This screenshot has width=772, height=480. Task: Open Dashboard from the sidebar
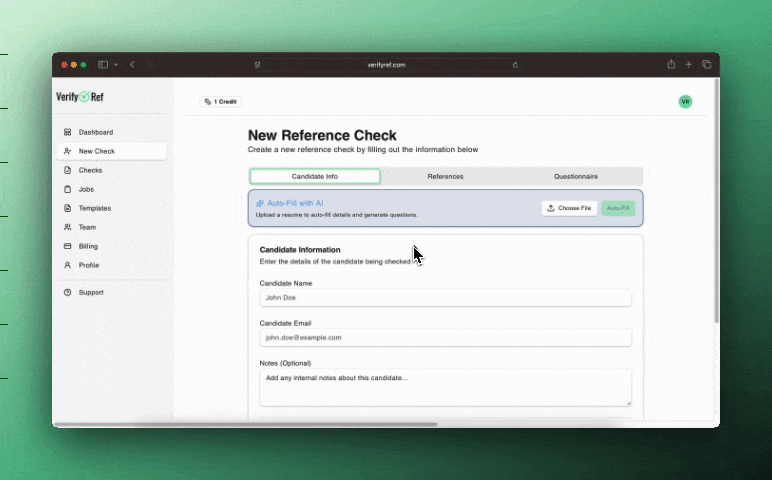tap(95, 132)
